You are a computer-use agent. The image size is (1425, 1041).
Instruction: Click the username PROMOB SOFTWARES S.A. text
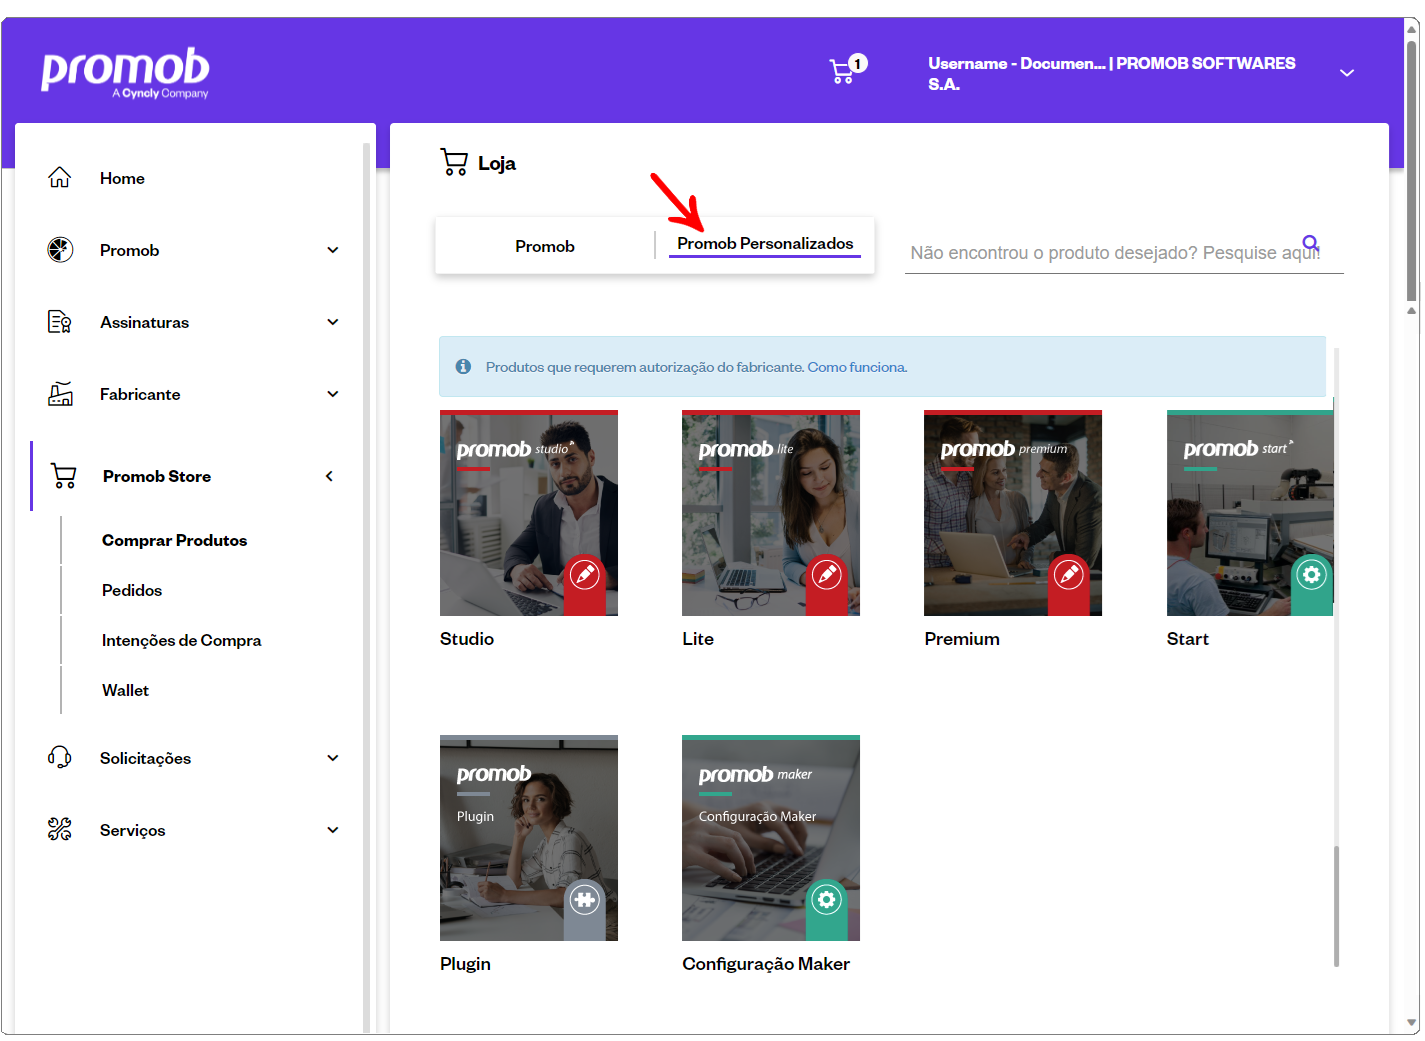1112,73
